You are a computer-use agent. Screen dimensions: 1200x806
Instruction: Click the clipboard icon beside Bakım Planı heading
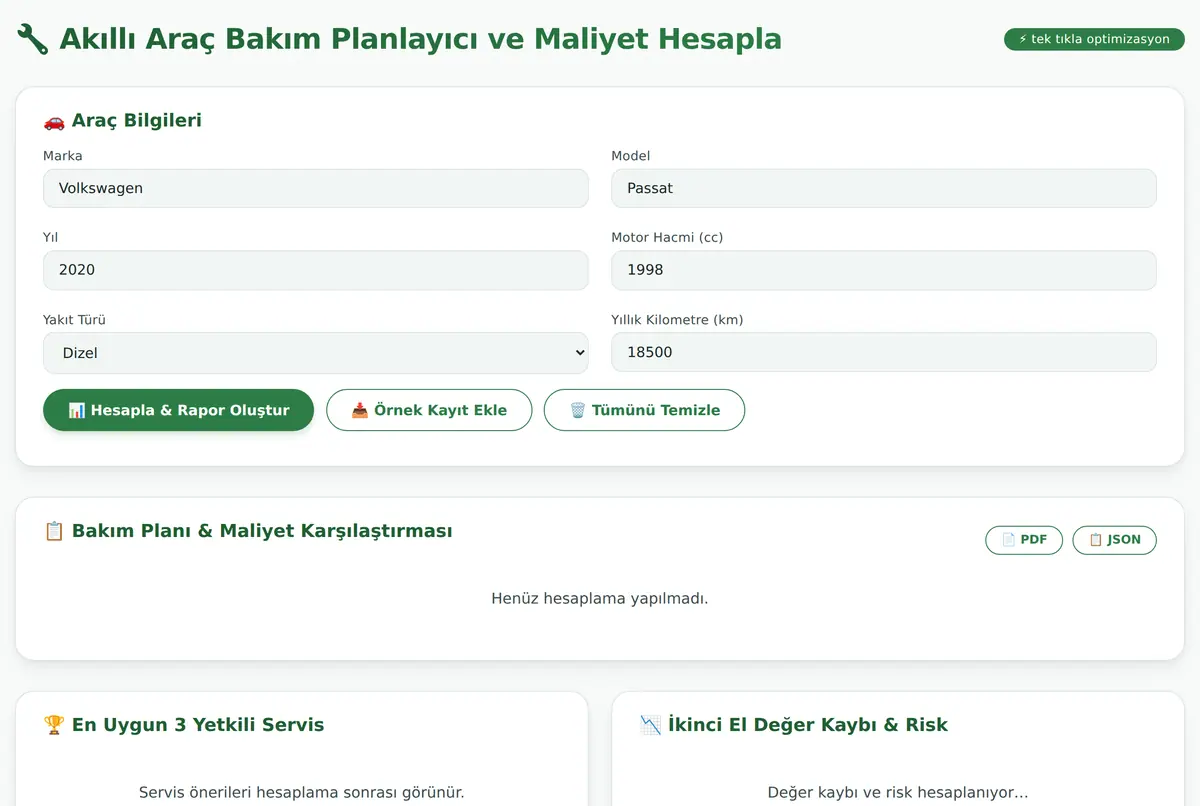(54, 531)
